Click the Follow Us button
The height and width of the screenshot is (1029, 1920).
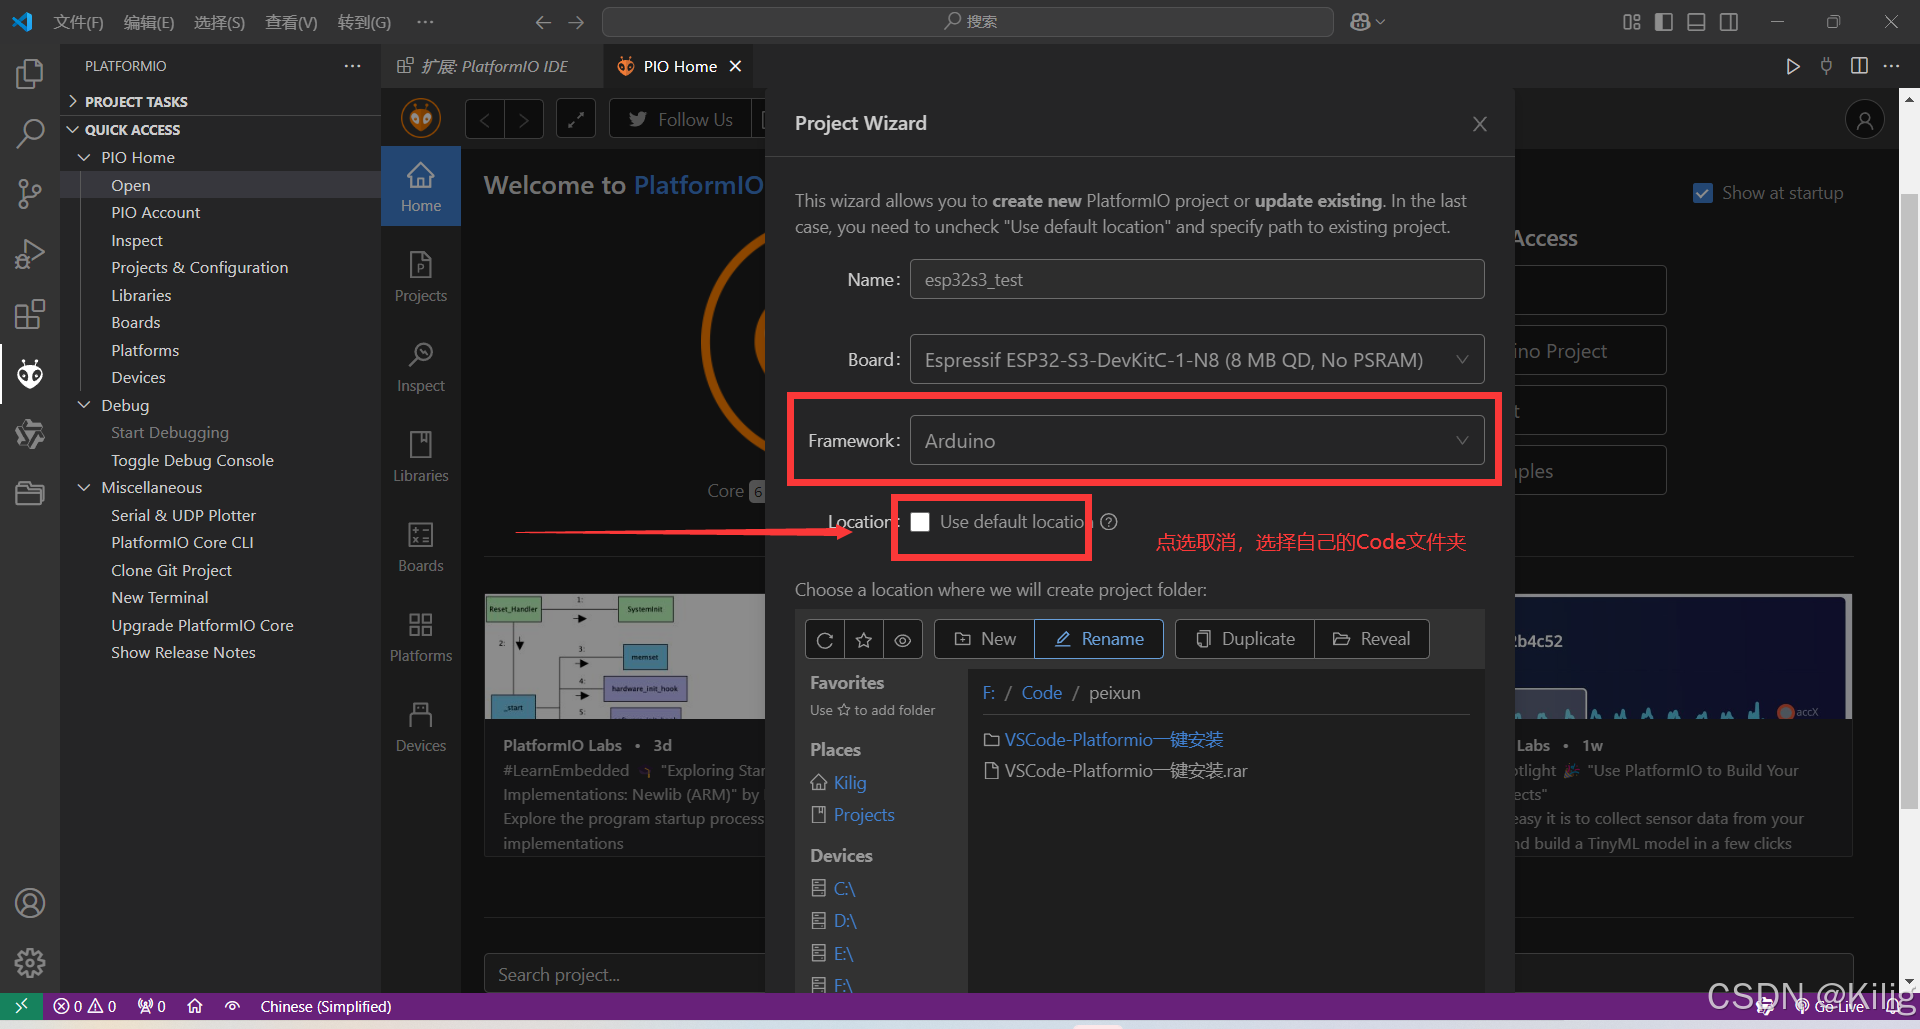point(680,120)
